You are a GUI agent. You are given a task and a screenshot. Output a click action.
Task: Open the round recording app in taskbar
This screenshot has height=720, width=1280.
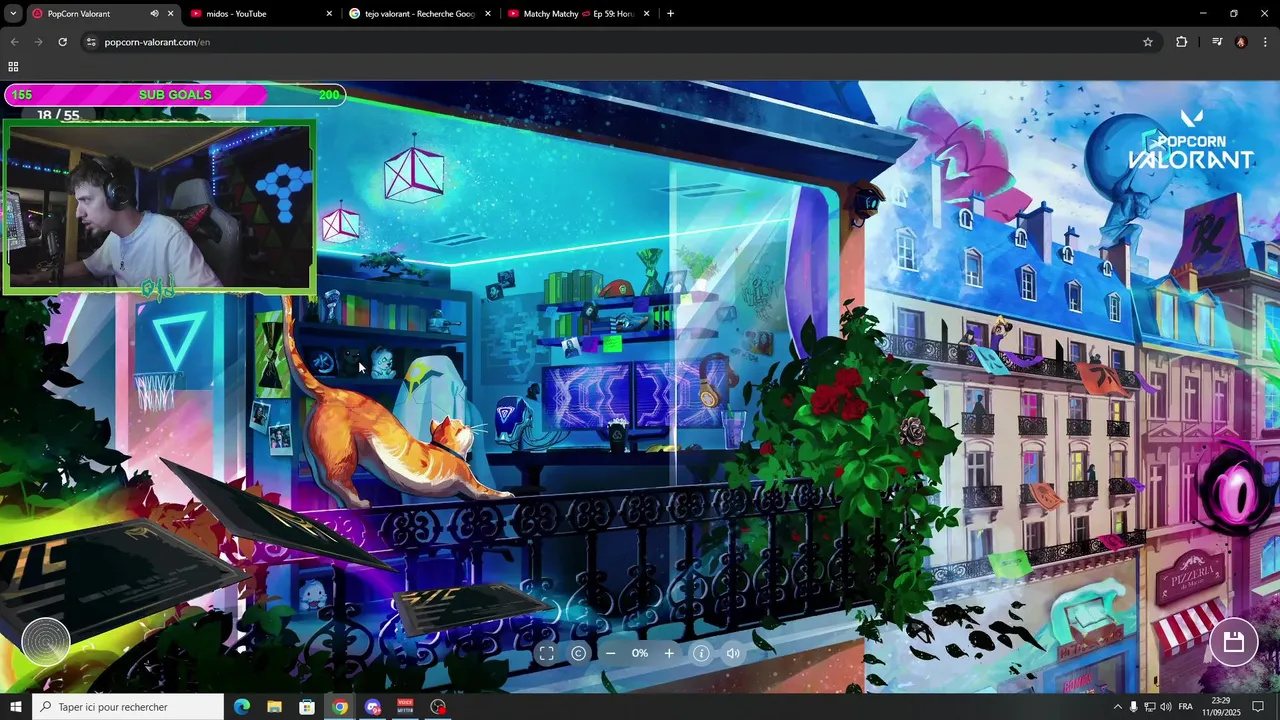pos(438,707)
